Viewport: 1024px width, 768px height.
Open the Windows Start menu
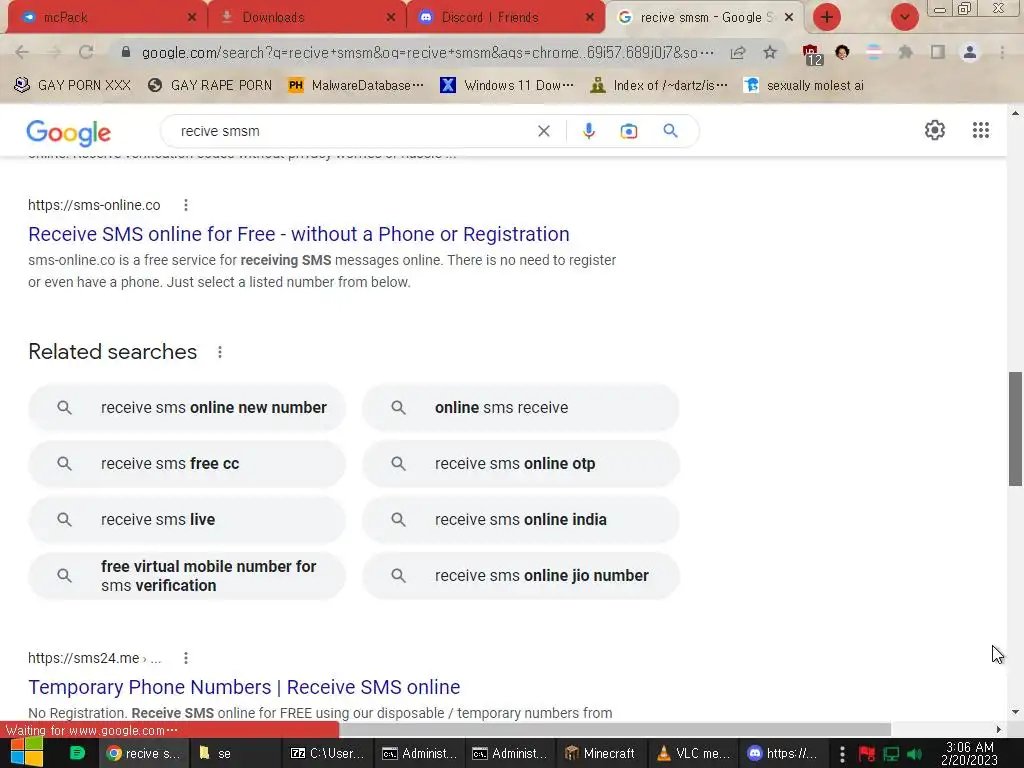click(25, 753)
